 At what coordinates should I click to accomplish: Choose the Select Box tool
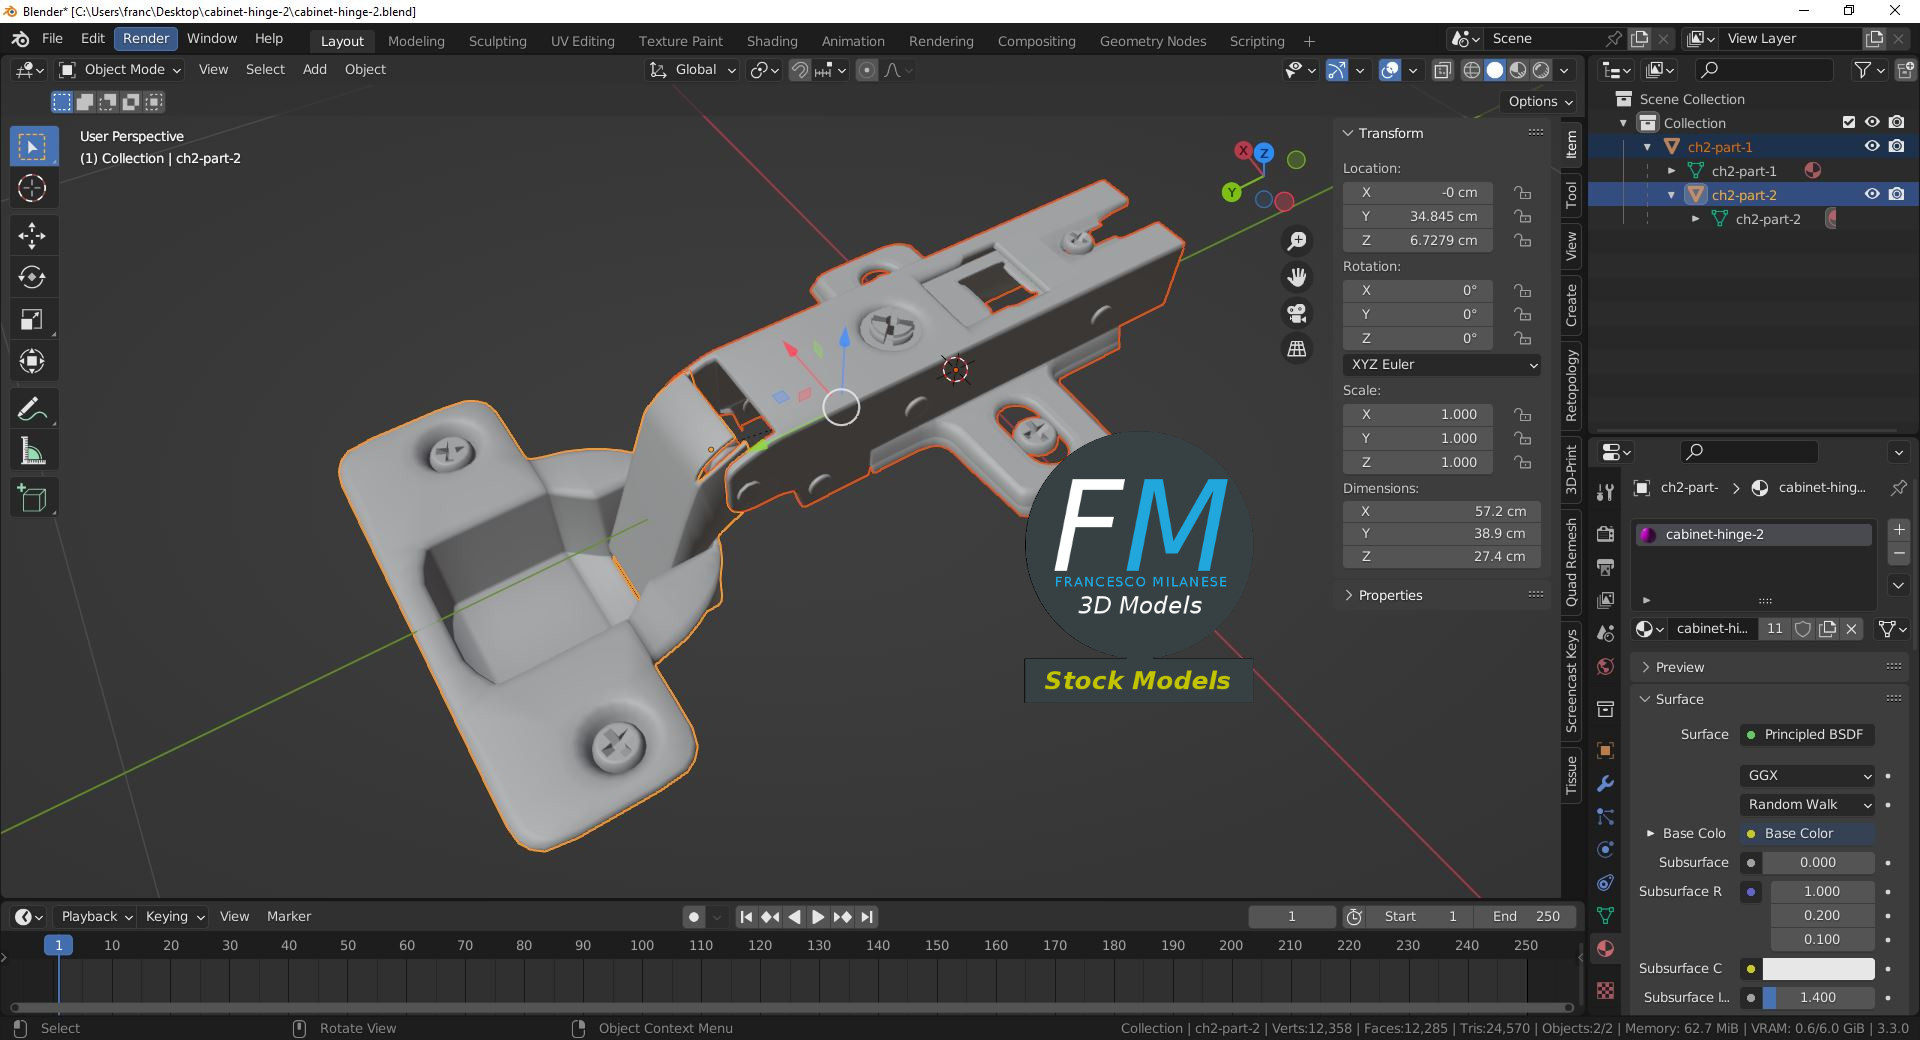tap(32, 147)
